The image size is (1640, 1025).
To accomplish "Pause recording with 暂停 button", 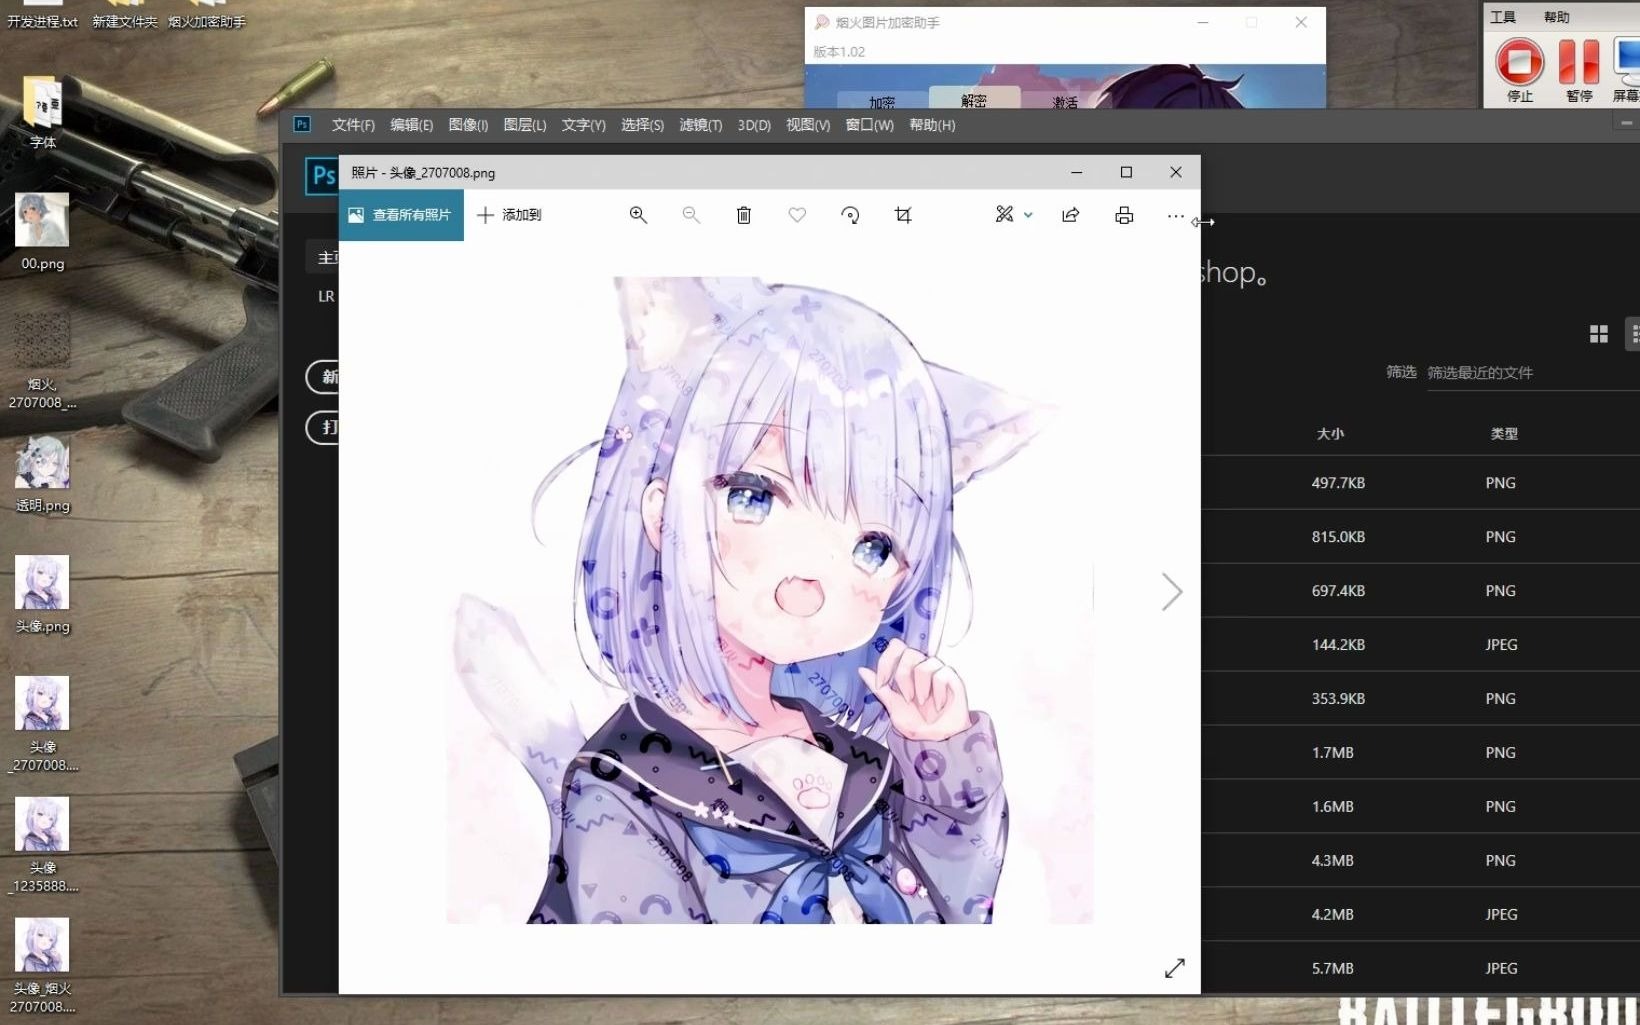I will click(x=1579, y=69).
